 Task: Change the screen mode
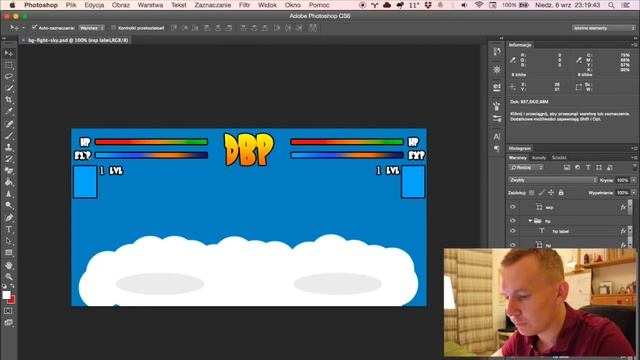coord(8,323)
